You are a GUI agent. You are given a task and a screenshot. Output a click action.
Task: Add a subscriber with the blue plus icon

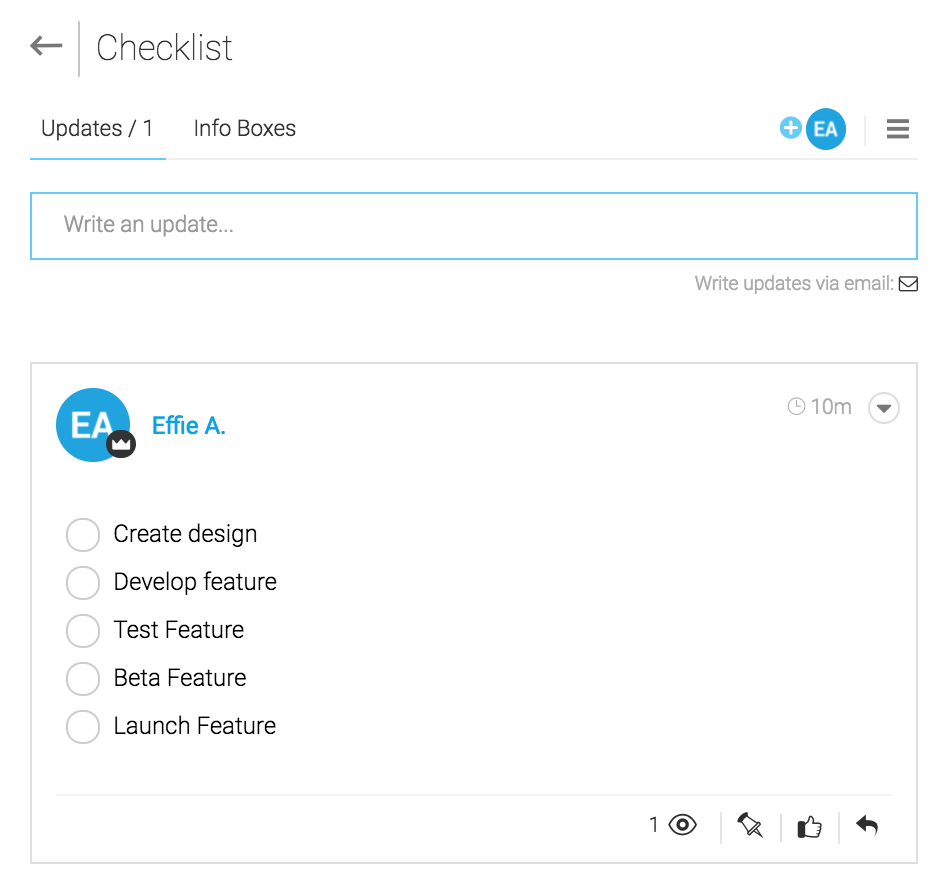(790, 128)
